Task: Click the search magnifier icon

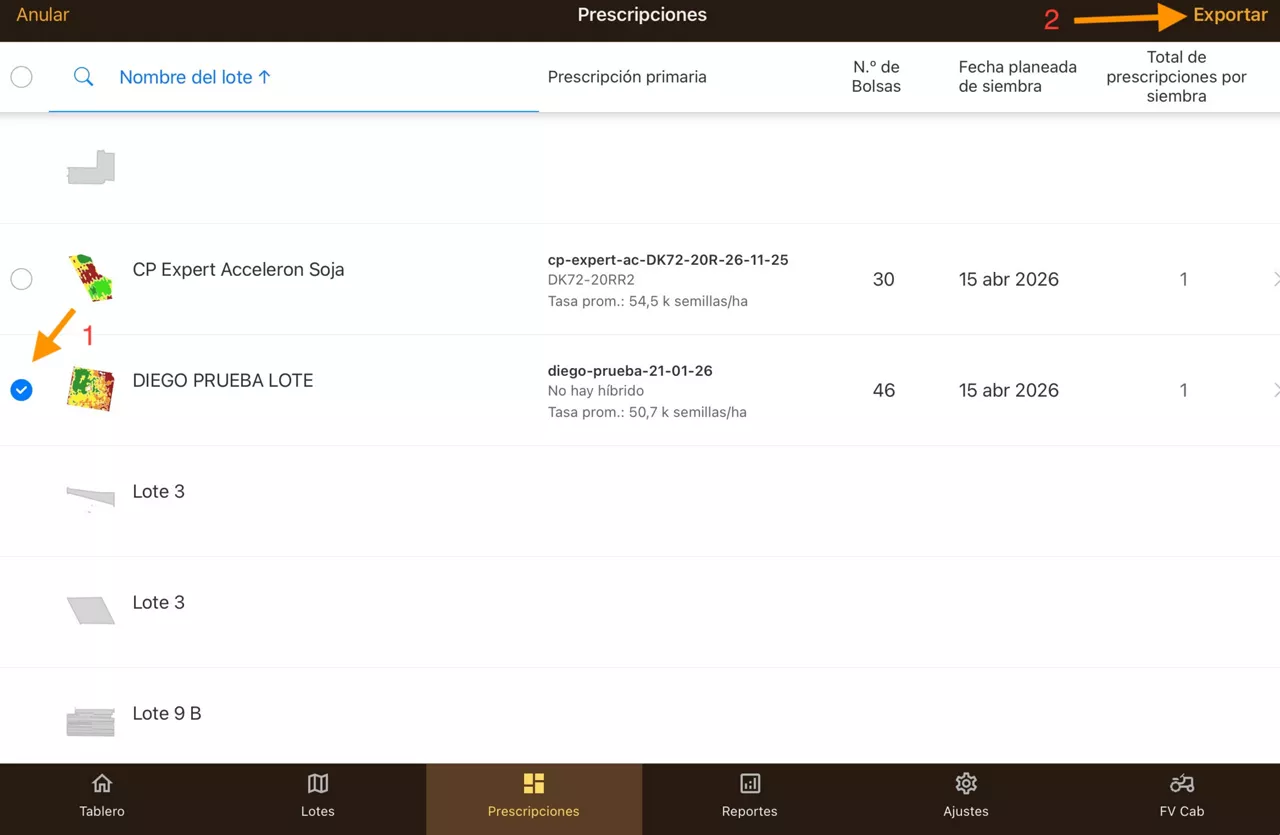Action: coord(84,77)
